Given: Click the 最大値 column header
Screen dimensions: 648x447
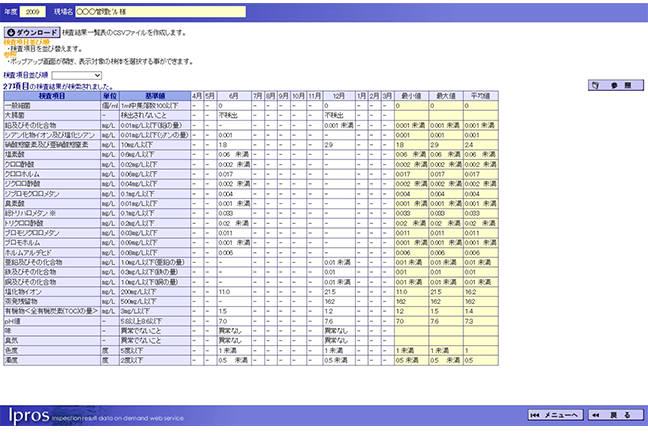Looking at the screenshot, I should [x=446, y=96].
